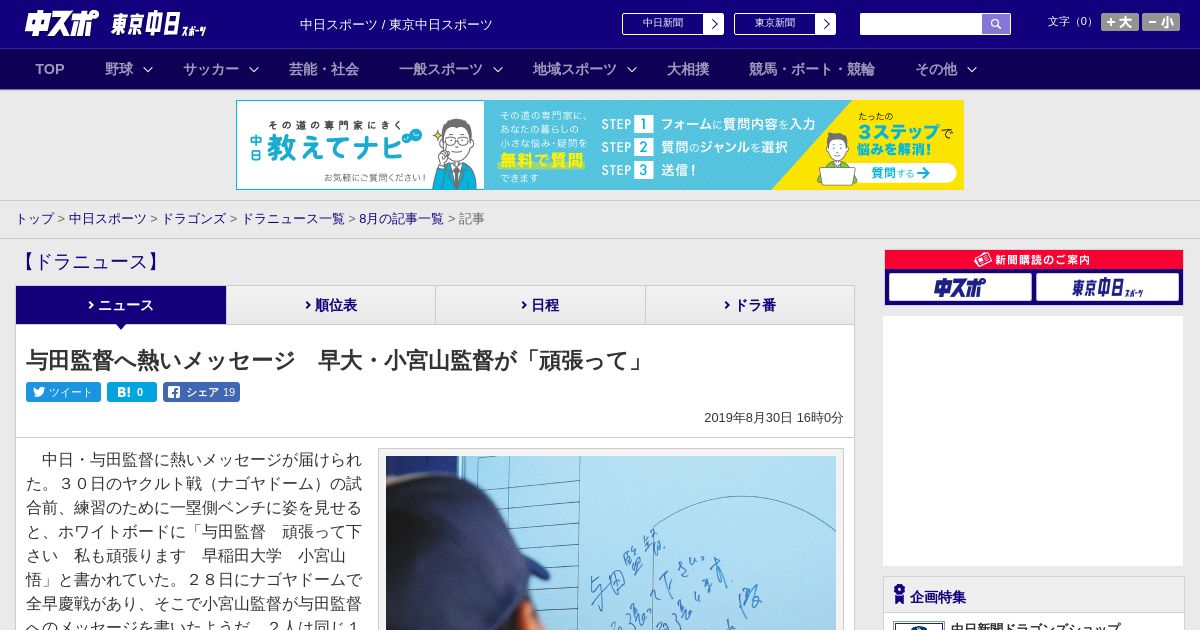Click the article whiteboard photo
The height and width of the screenshot is (630, 1200).
[x=611, y=543]
